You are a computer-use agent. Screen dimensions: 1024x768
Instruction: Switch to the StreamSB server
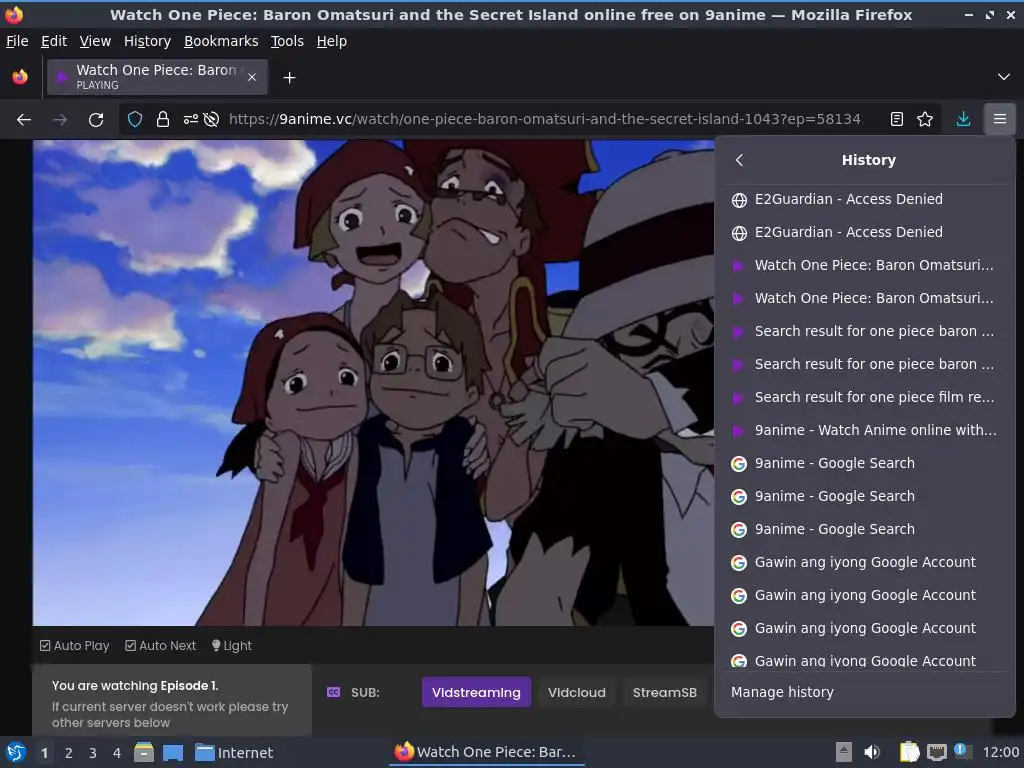point(665,692)
